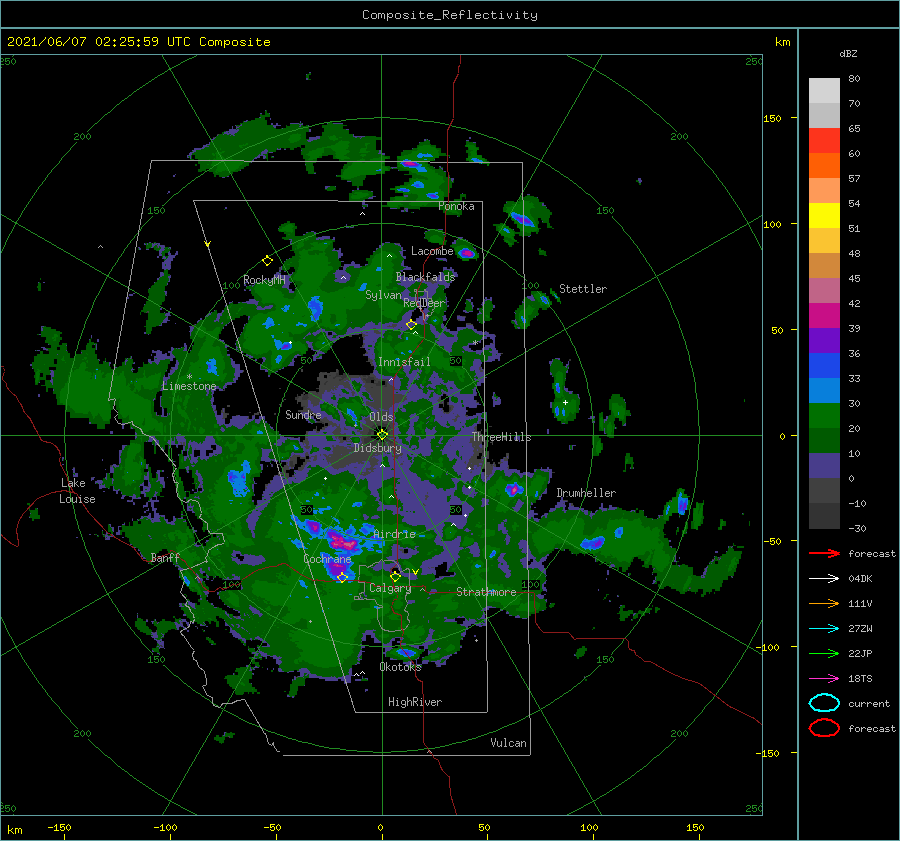Click the Sylvan label
The image size is (900, 841).
click(x=383, y=295)
